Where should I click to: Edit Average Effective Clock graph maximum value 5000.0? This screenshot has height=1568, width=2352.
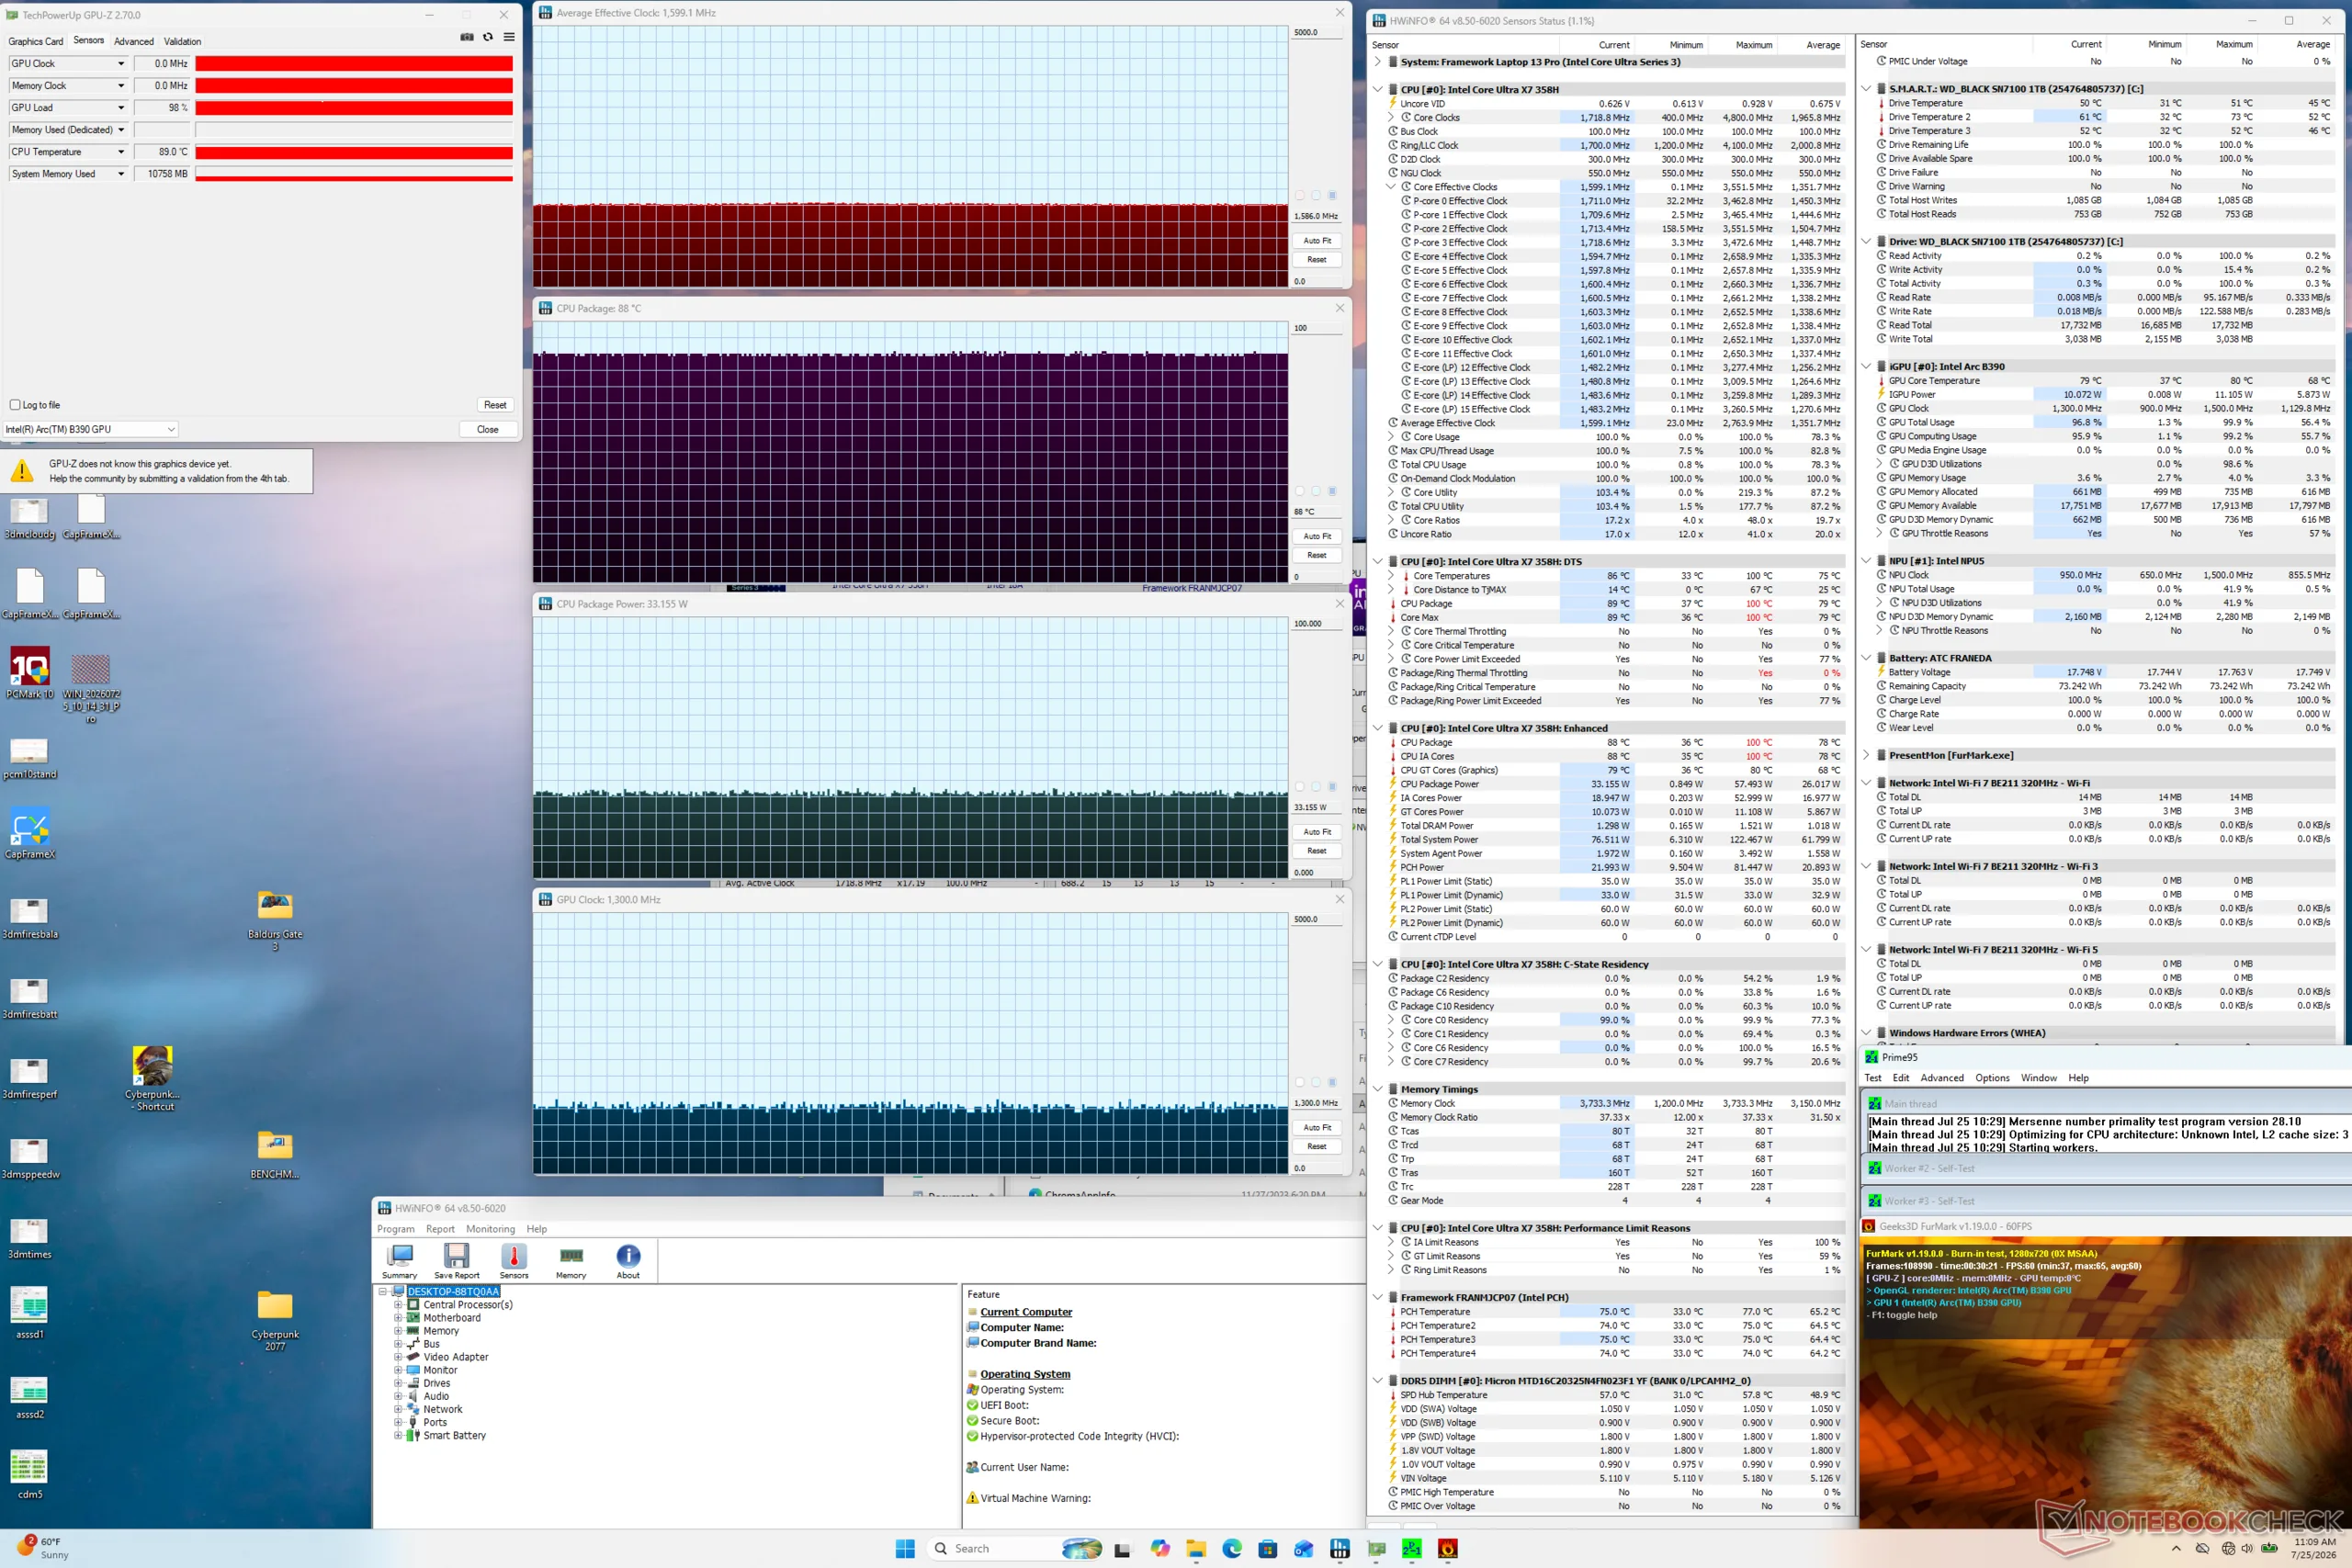1317,32
